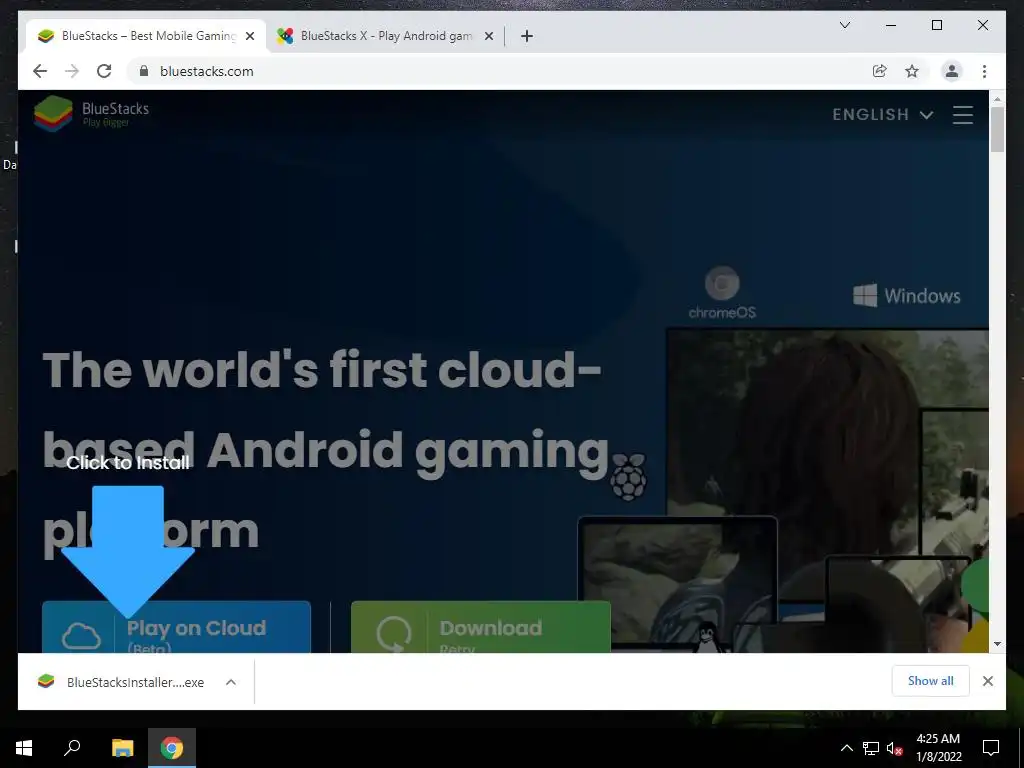The image size is (1024, 768).
Task: Select BlueStacks – Best Mobile Gaming tab
Action: (x=146, y=36)
